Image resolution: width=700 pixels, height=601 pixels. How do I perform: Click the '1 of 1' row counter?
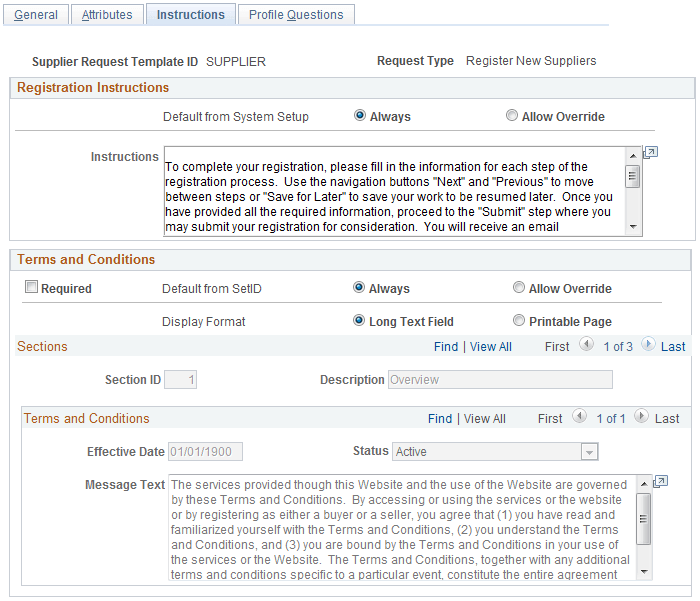[x=611, y=418]
